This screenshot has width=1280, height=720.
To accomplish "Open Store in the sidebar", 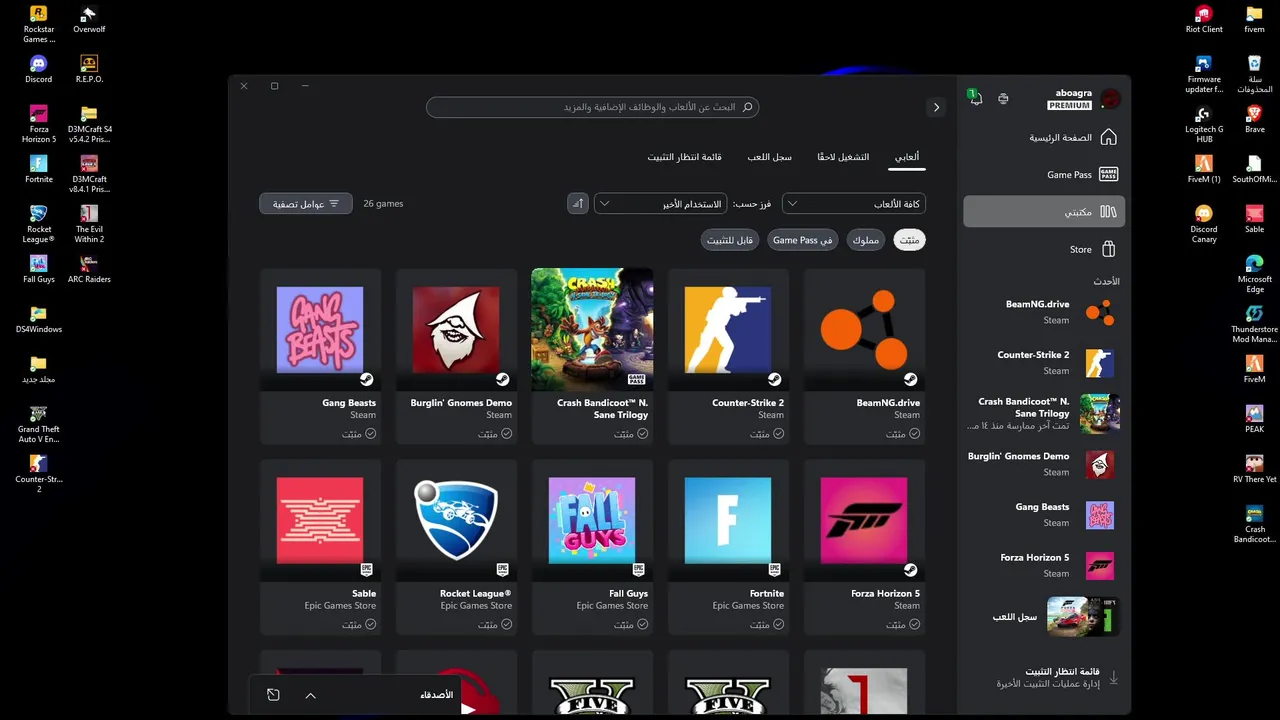I will pos(1043,249).
